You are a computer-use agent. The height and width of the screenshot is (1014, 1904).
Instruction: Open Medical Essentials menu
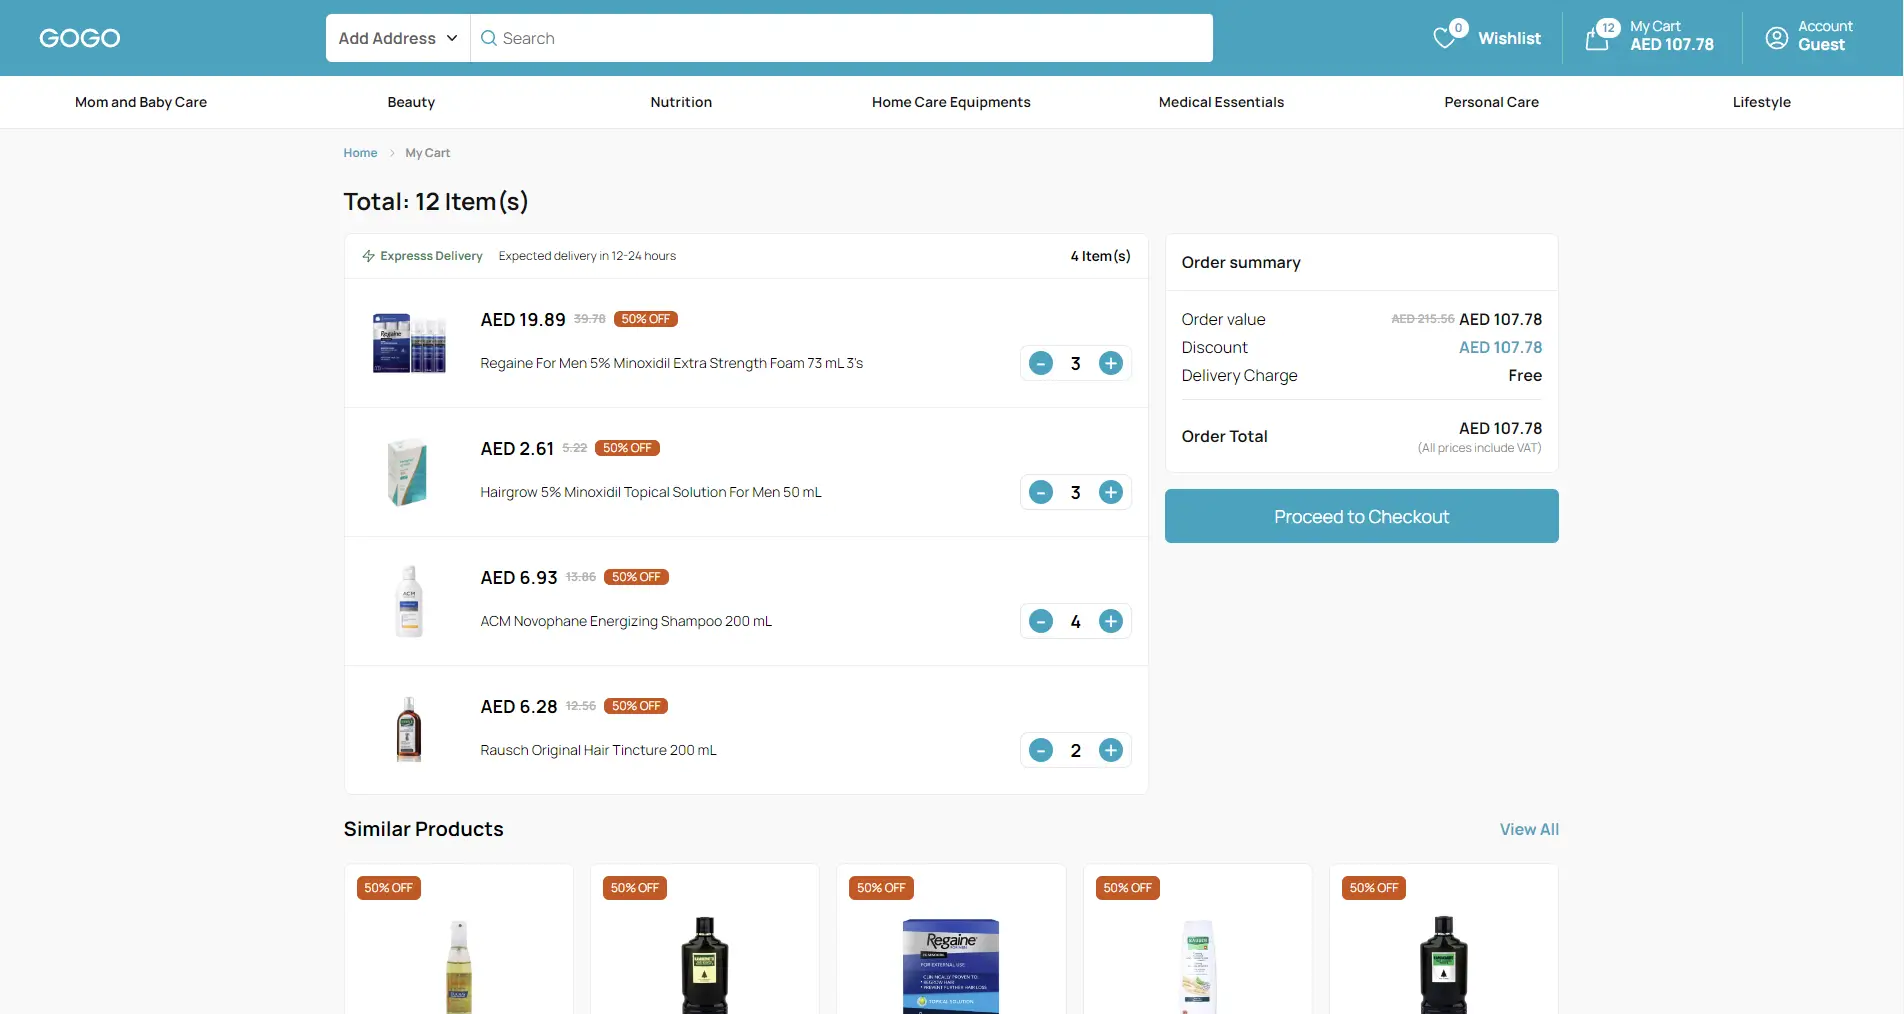click(x=1221, y=102)
